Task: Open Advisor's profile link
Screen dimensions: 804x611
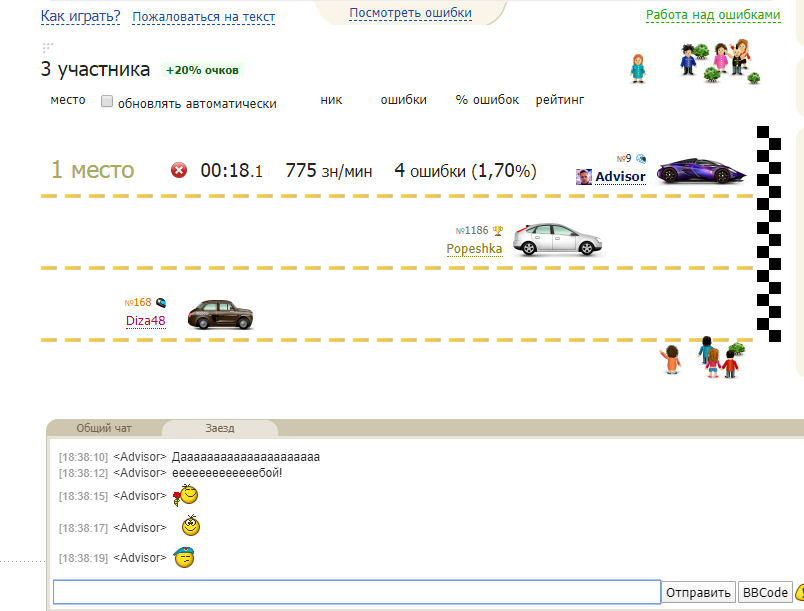Action: 620,177
